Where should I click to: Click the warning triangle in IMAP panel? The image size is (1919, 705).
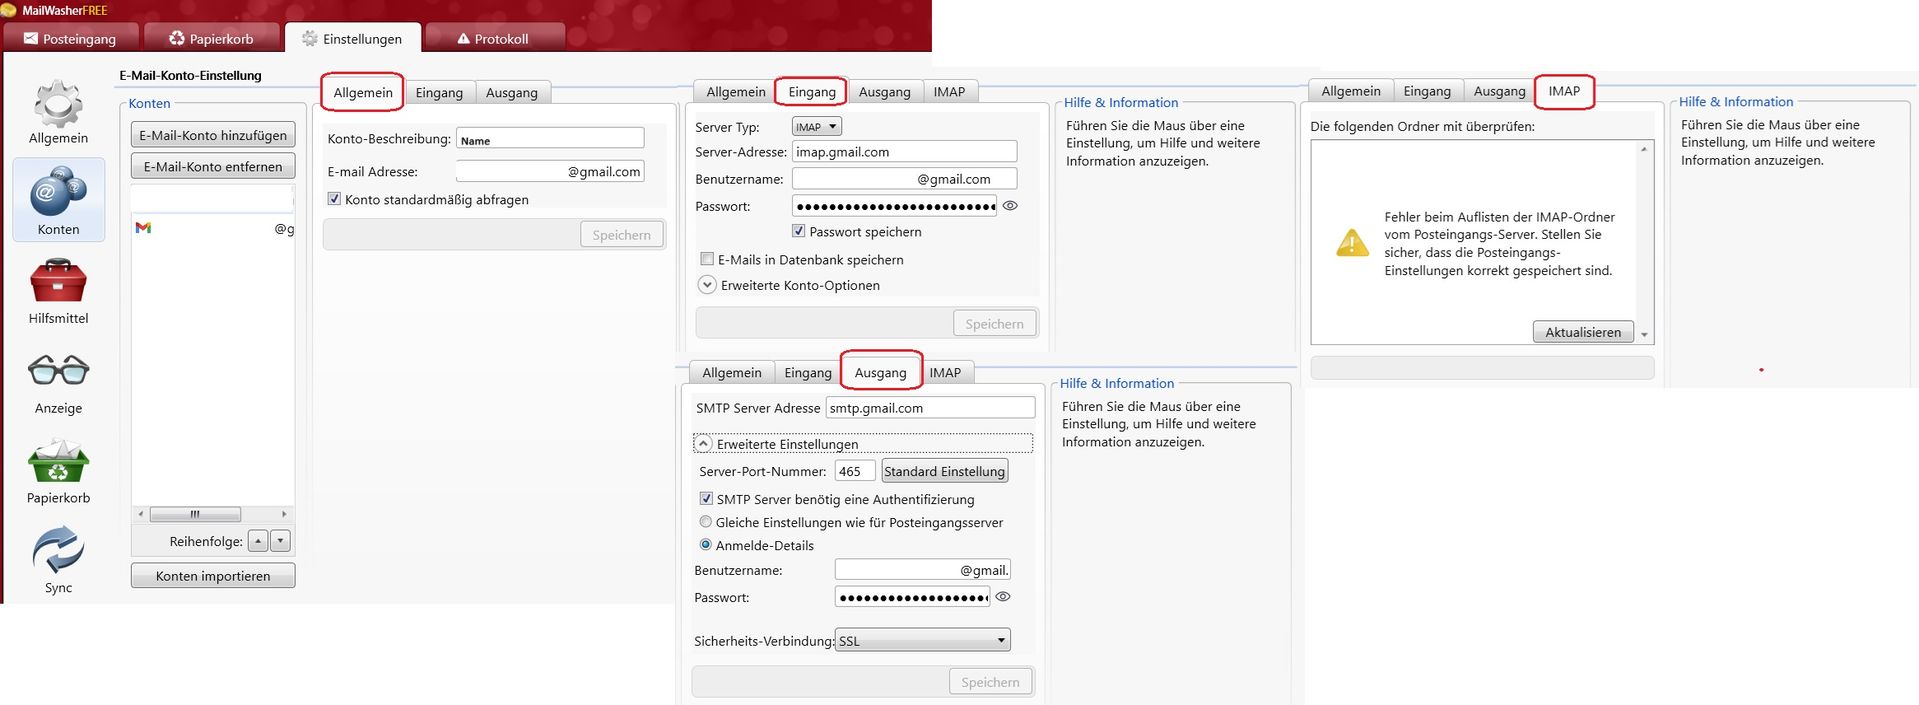[1352, 242]
